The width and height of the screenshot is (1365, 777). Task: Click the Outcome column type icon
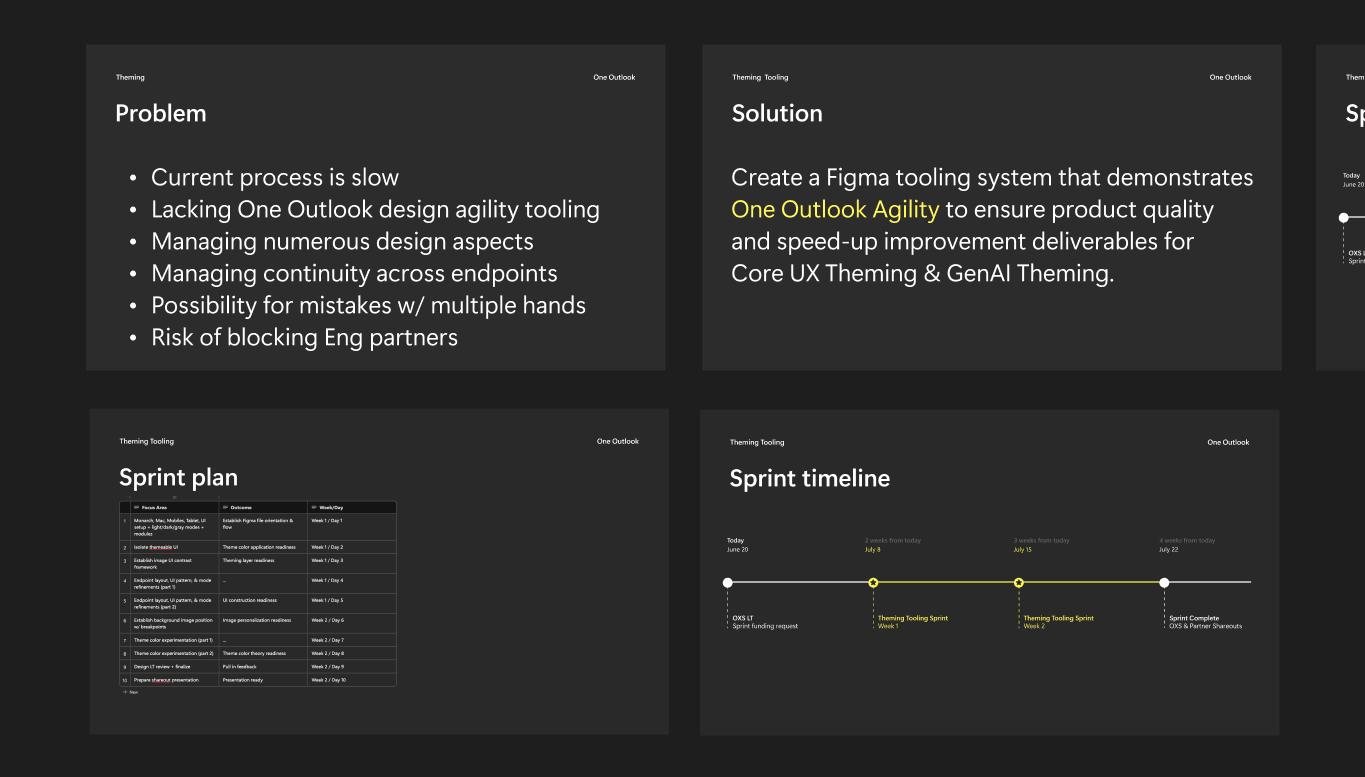225,508
